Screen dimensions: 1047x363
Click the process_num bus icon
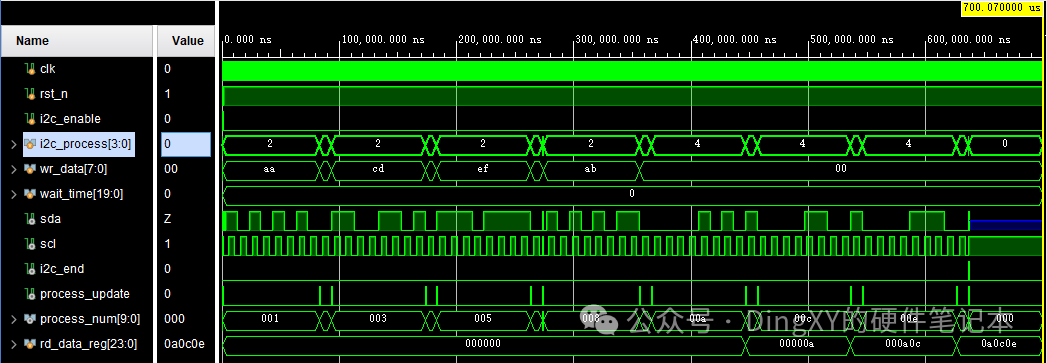pyautogui.click(x=30, y=319)
